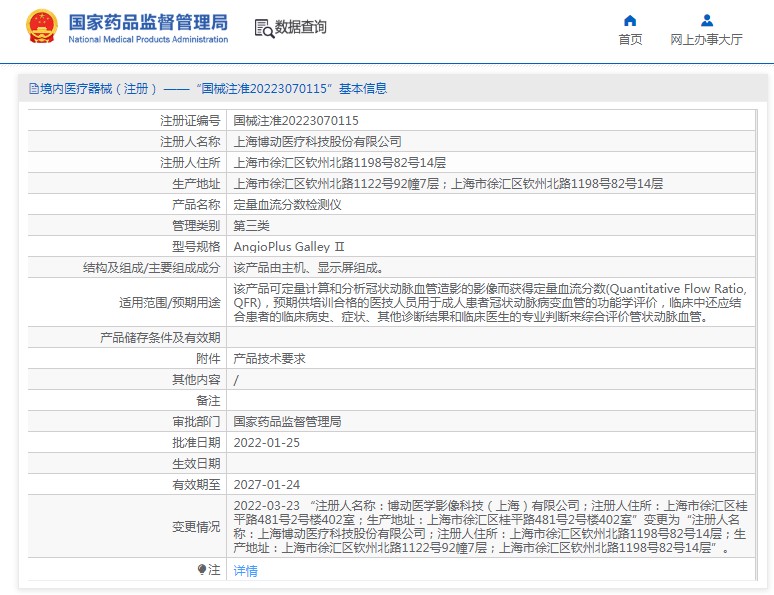Click the 注册人名称 label

click(190, 142)
